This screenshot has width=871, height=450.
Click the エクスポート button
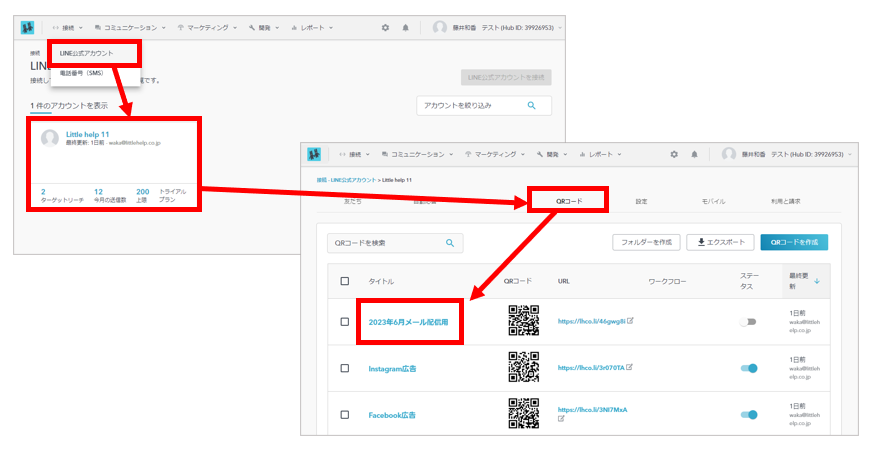(x=719, y=243)
